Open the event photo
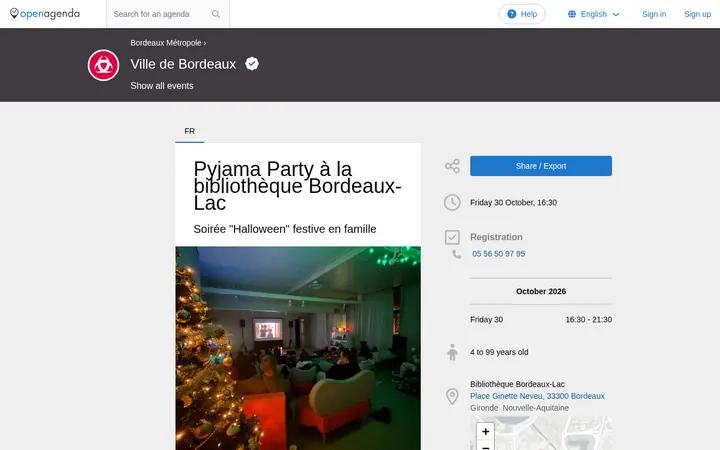Image resolution: width=720 pixels, height=450 pixels. click(298, 348)
